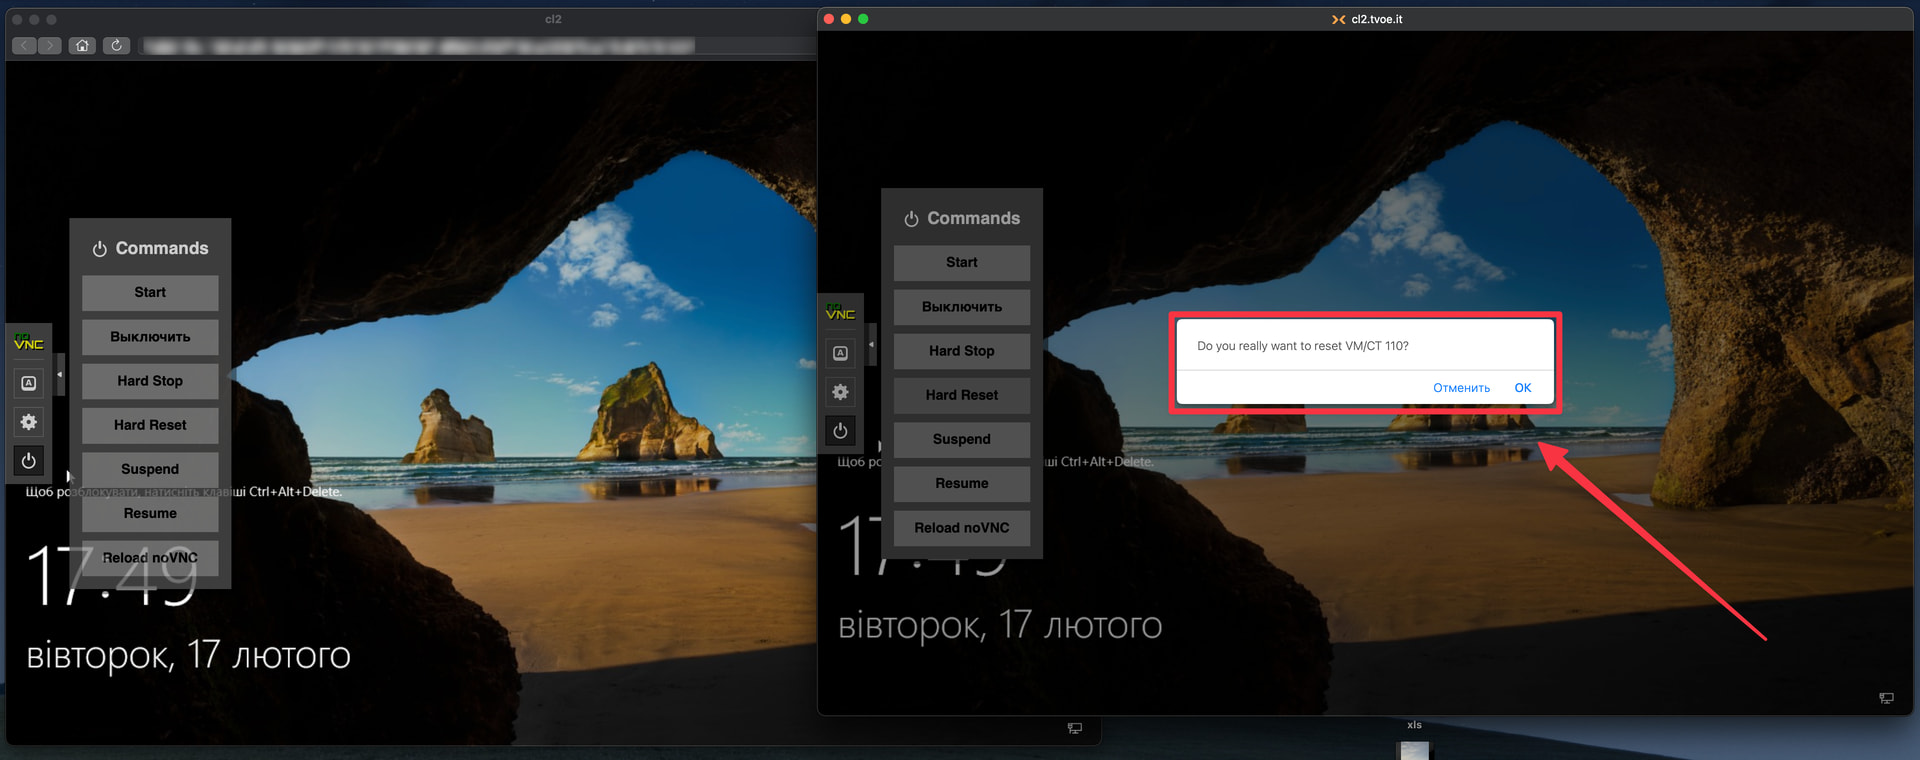
Task: Click Suspend in the right Commands panel
Action: tap(961, 439)
